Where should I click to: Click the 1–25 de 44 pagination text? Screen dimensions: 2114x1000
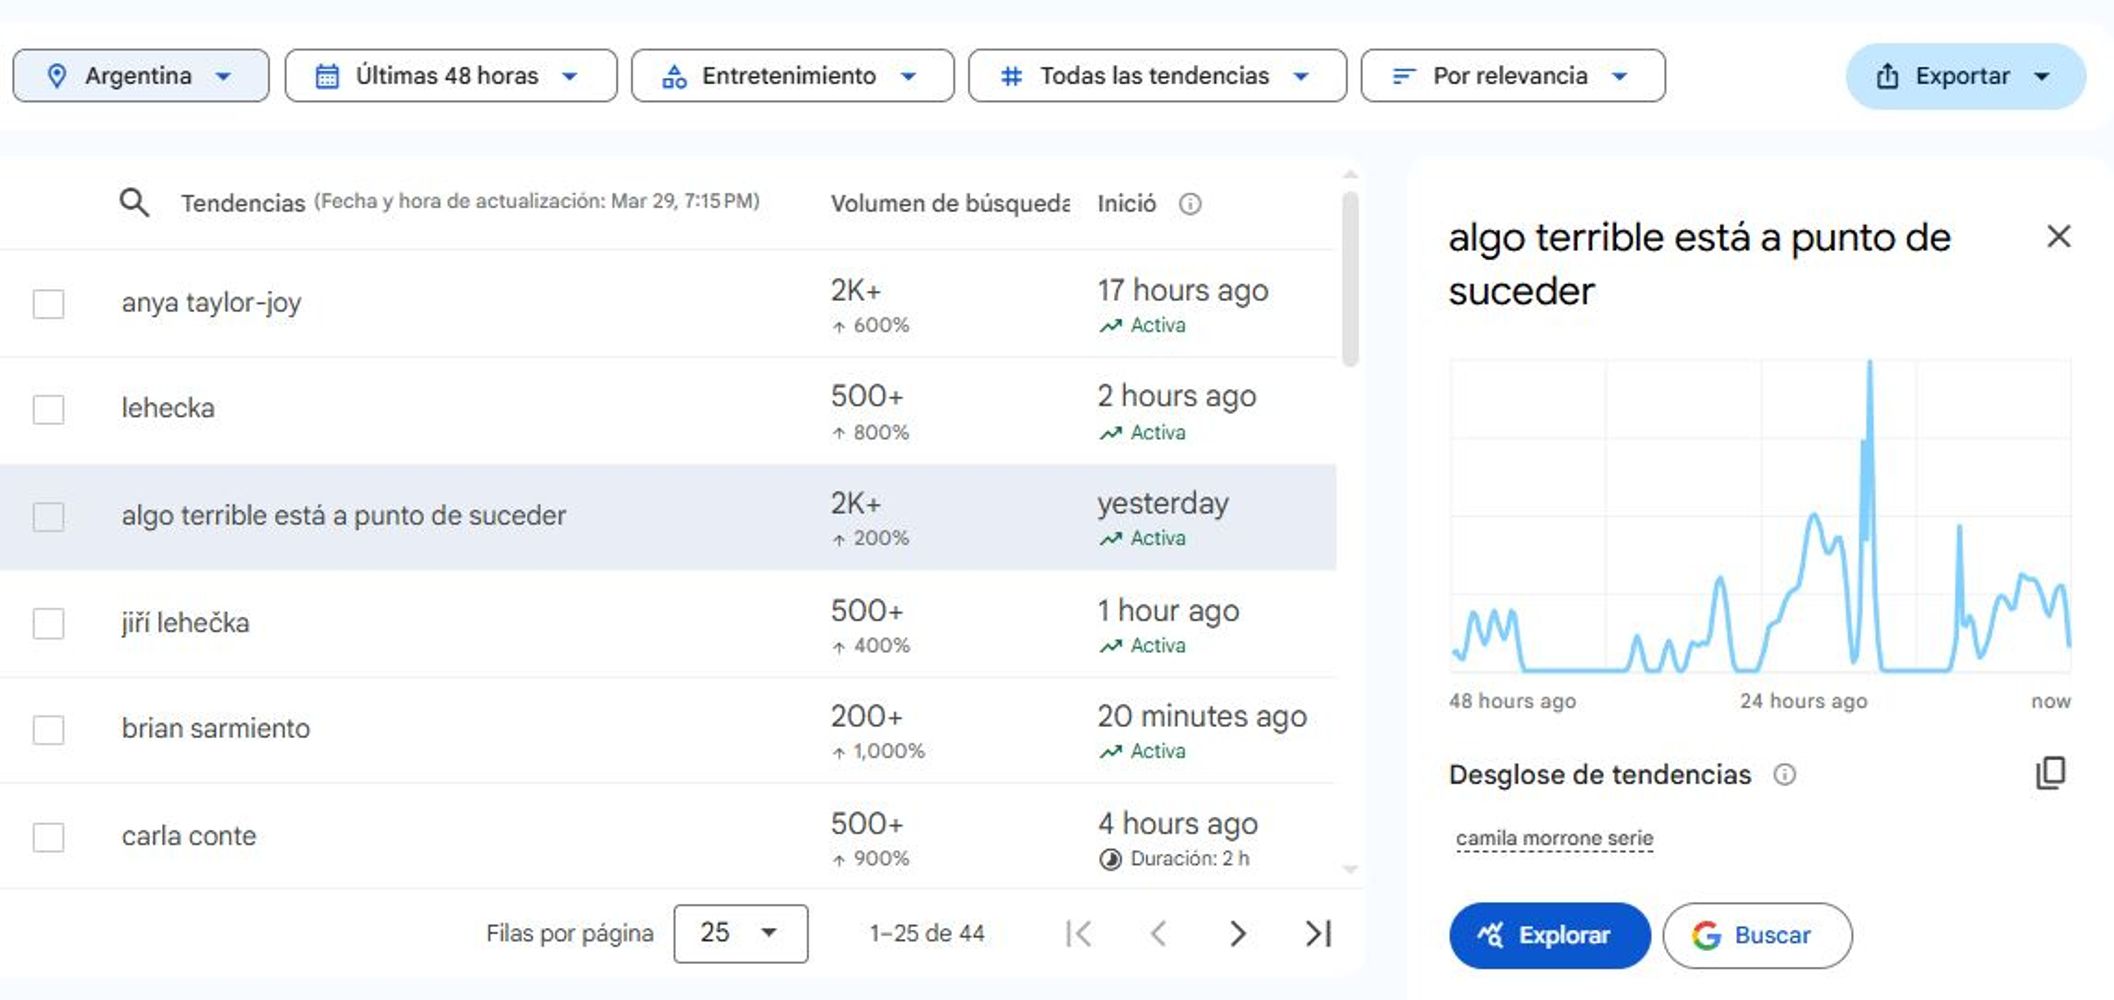point(927,933)
